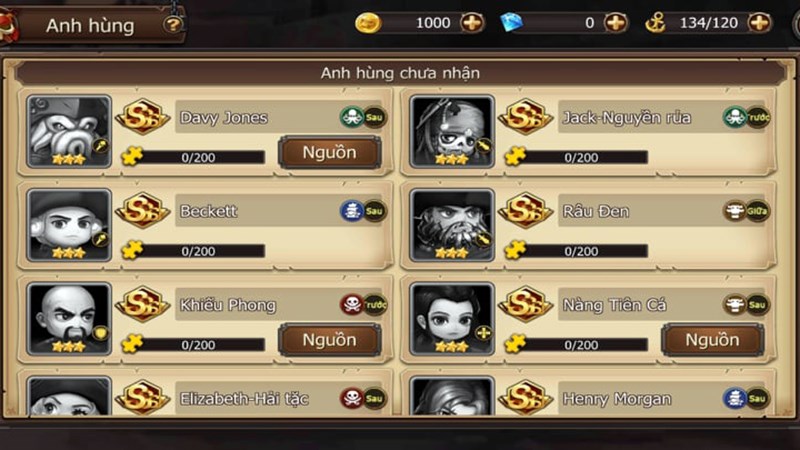Viewport: 800px width, 450px height.
Task: Tap the anchor stamina icon
Action: pyautogui.click(x=655, y=23)
